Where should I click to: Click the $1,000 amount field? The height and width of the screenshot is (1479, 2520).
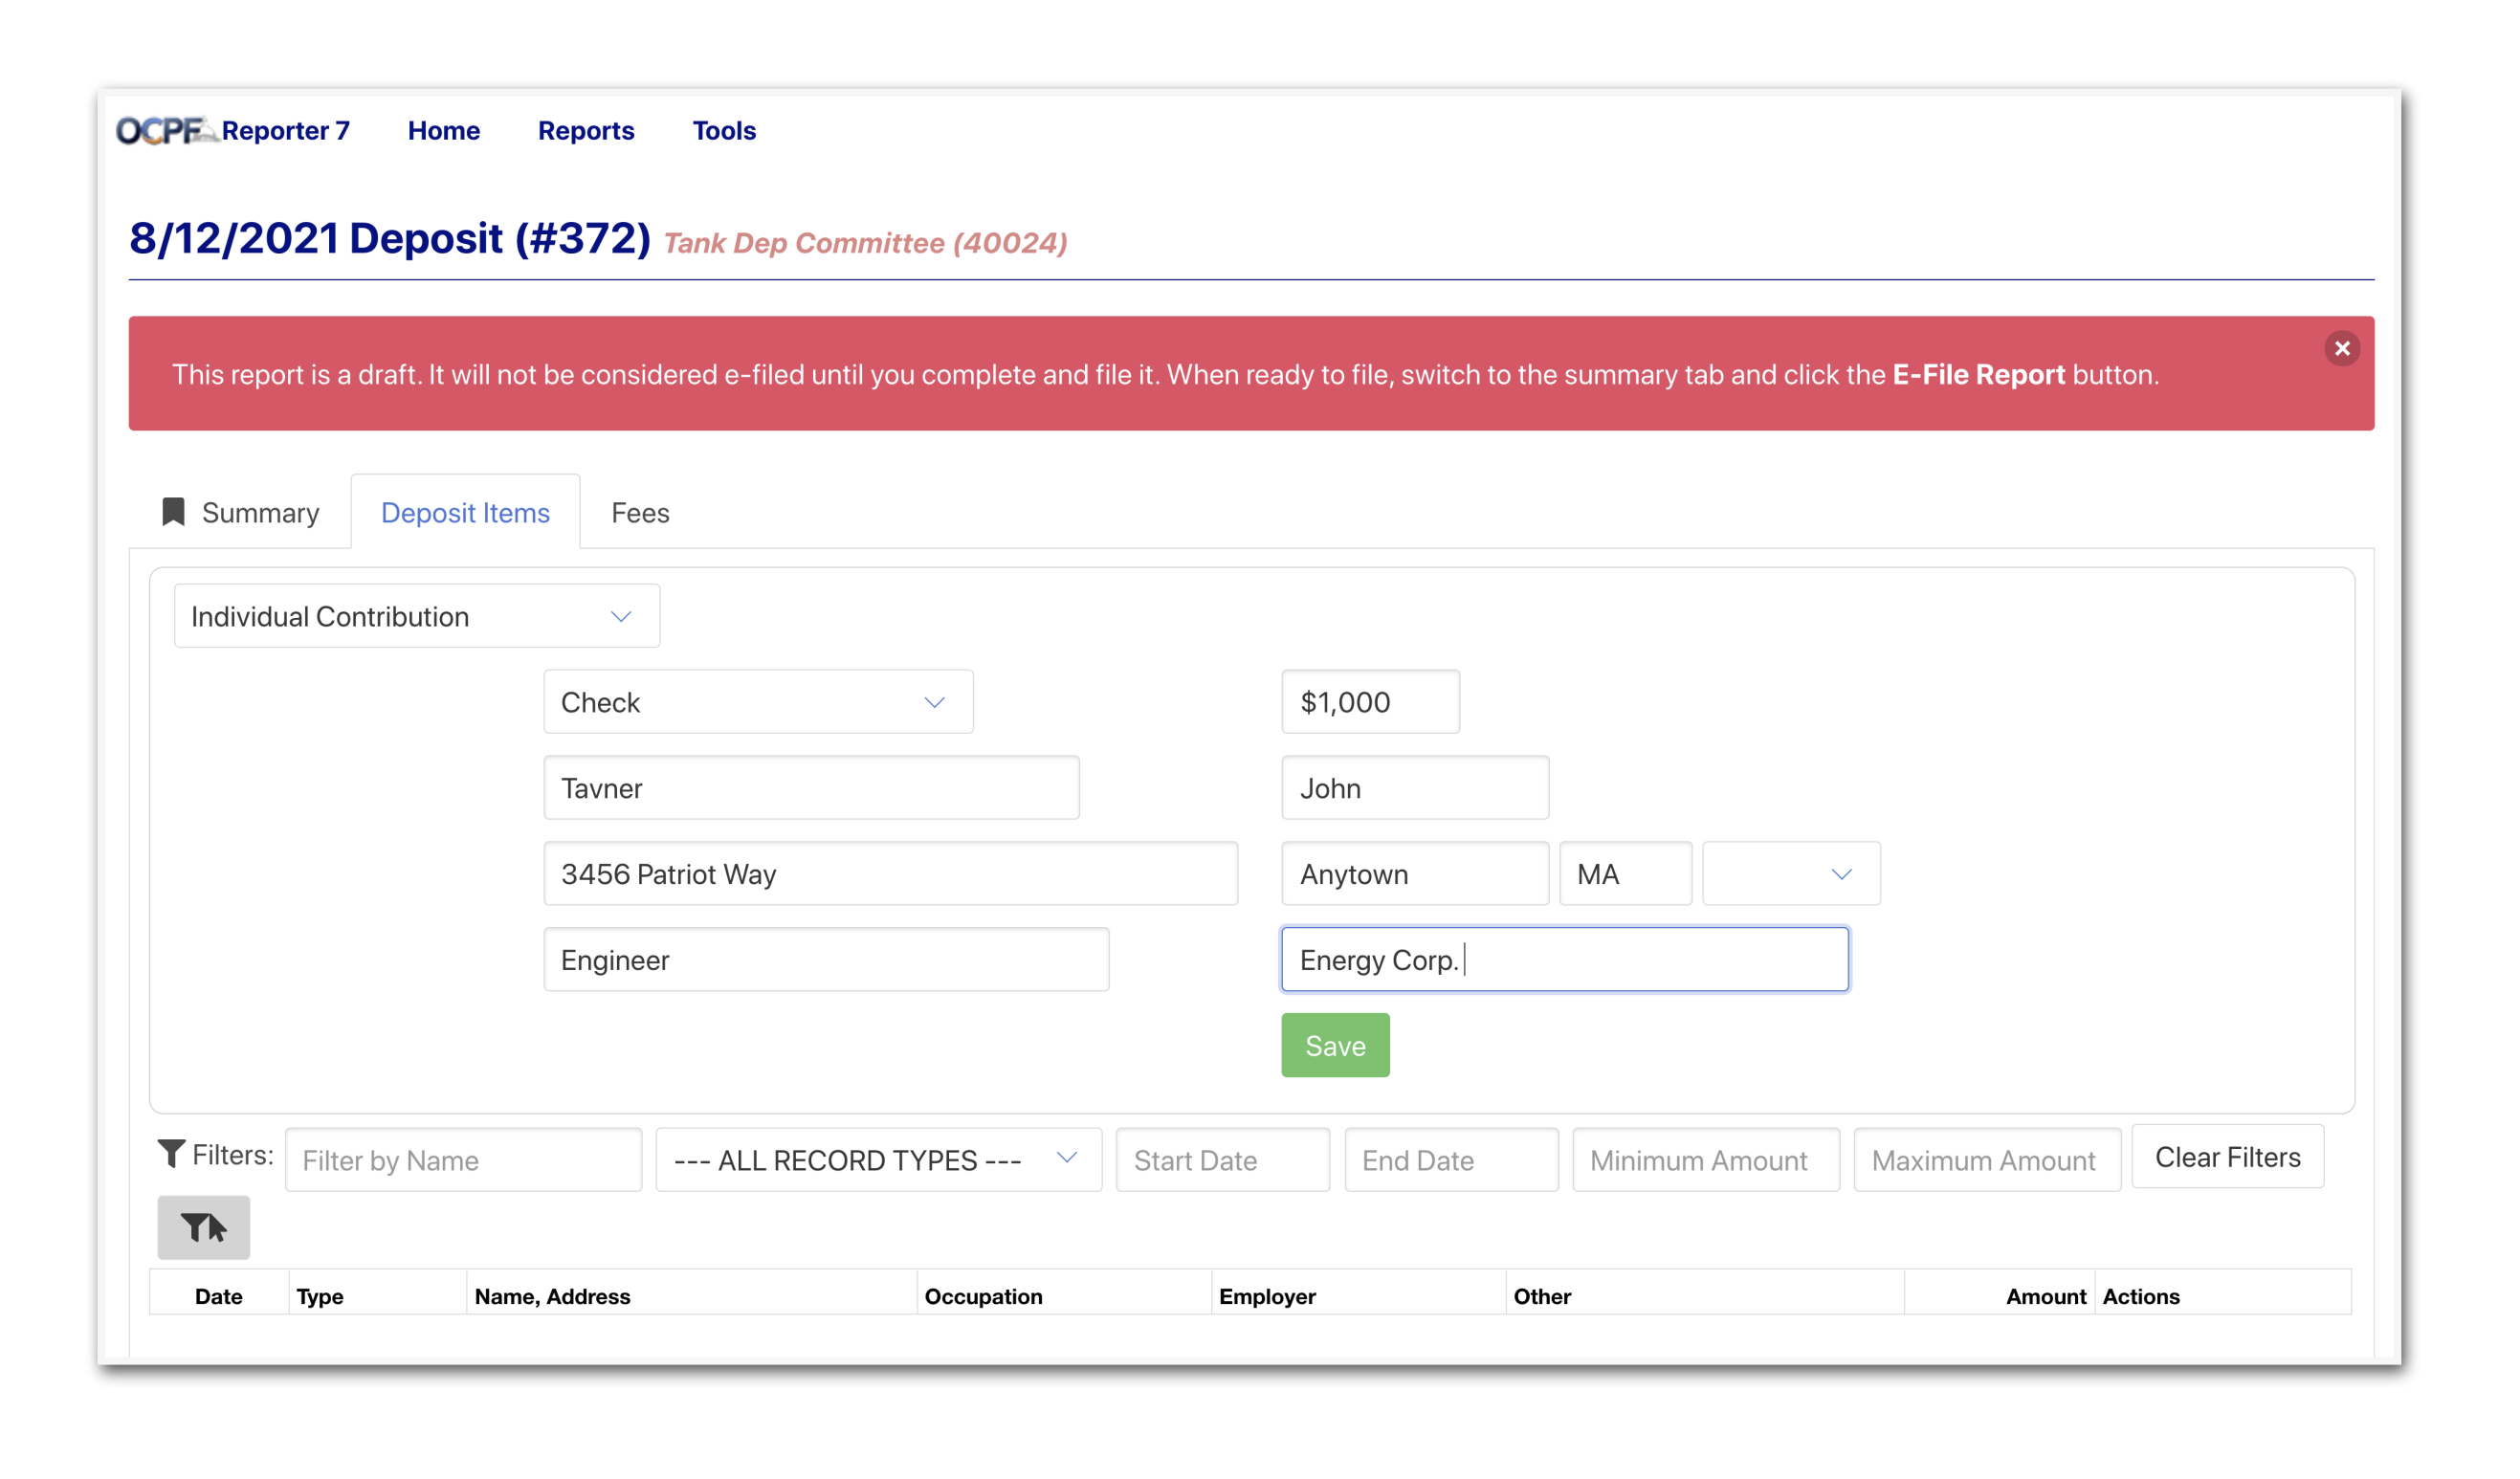[x=1370, y=702]
